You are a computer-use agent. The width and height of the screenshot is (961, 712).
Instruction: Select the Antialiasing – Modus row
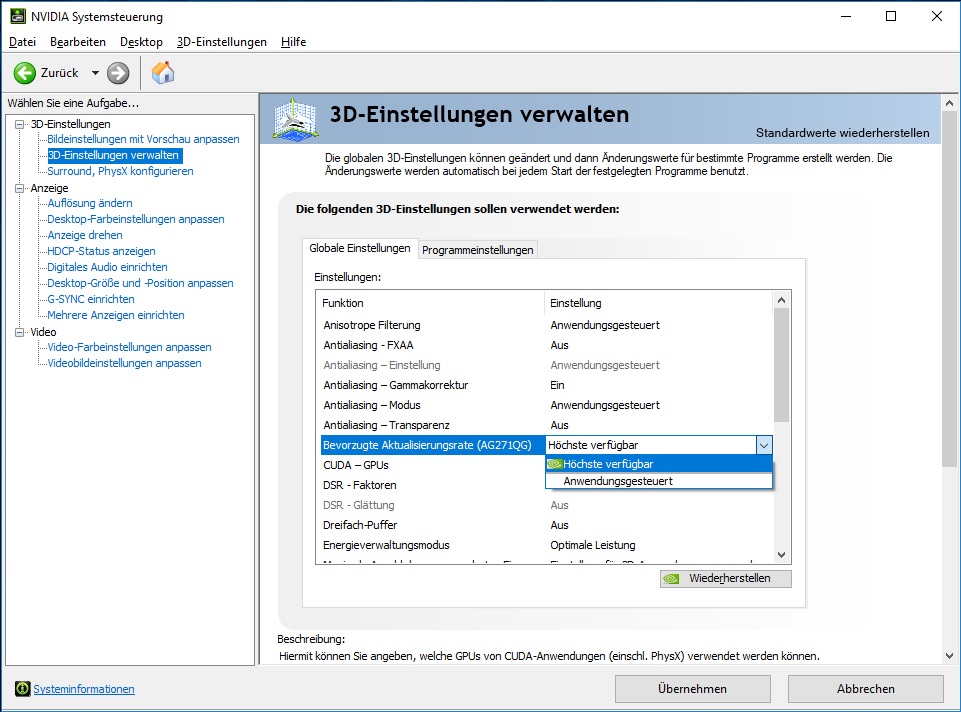click(x=546, y=405)
